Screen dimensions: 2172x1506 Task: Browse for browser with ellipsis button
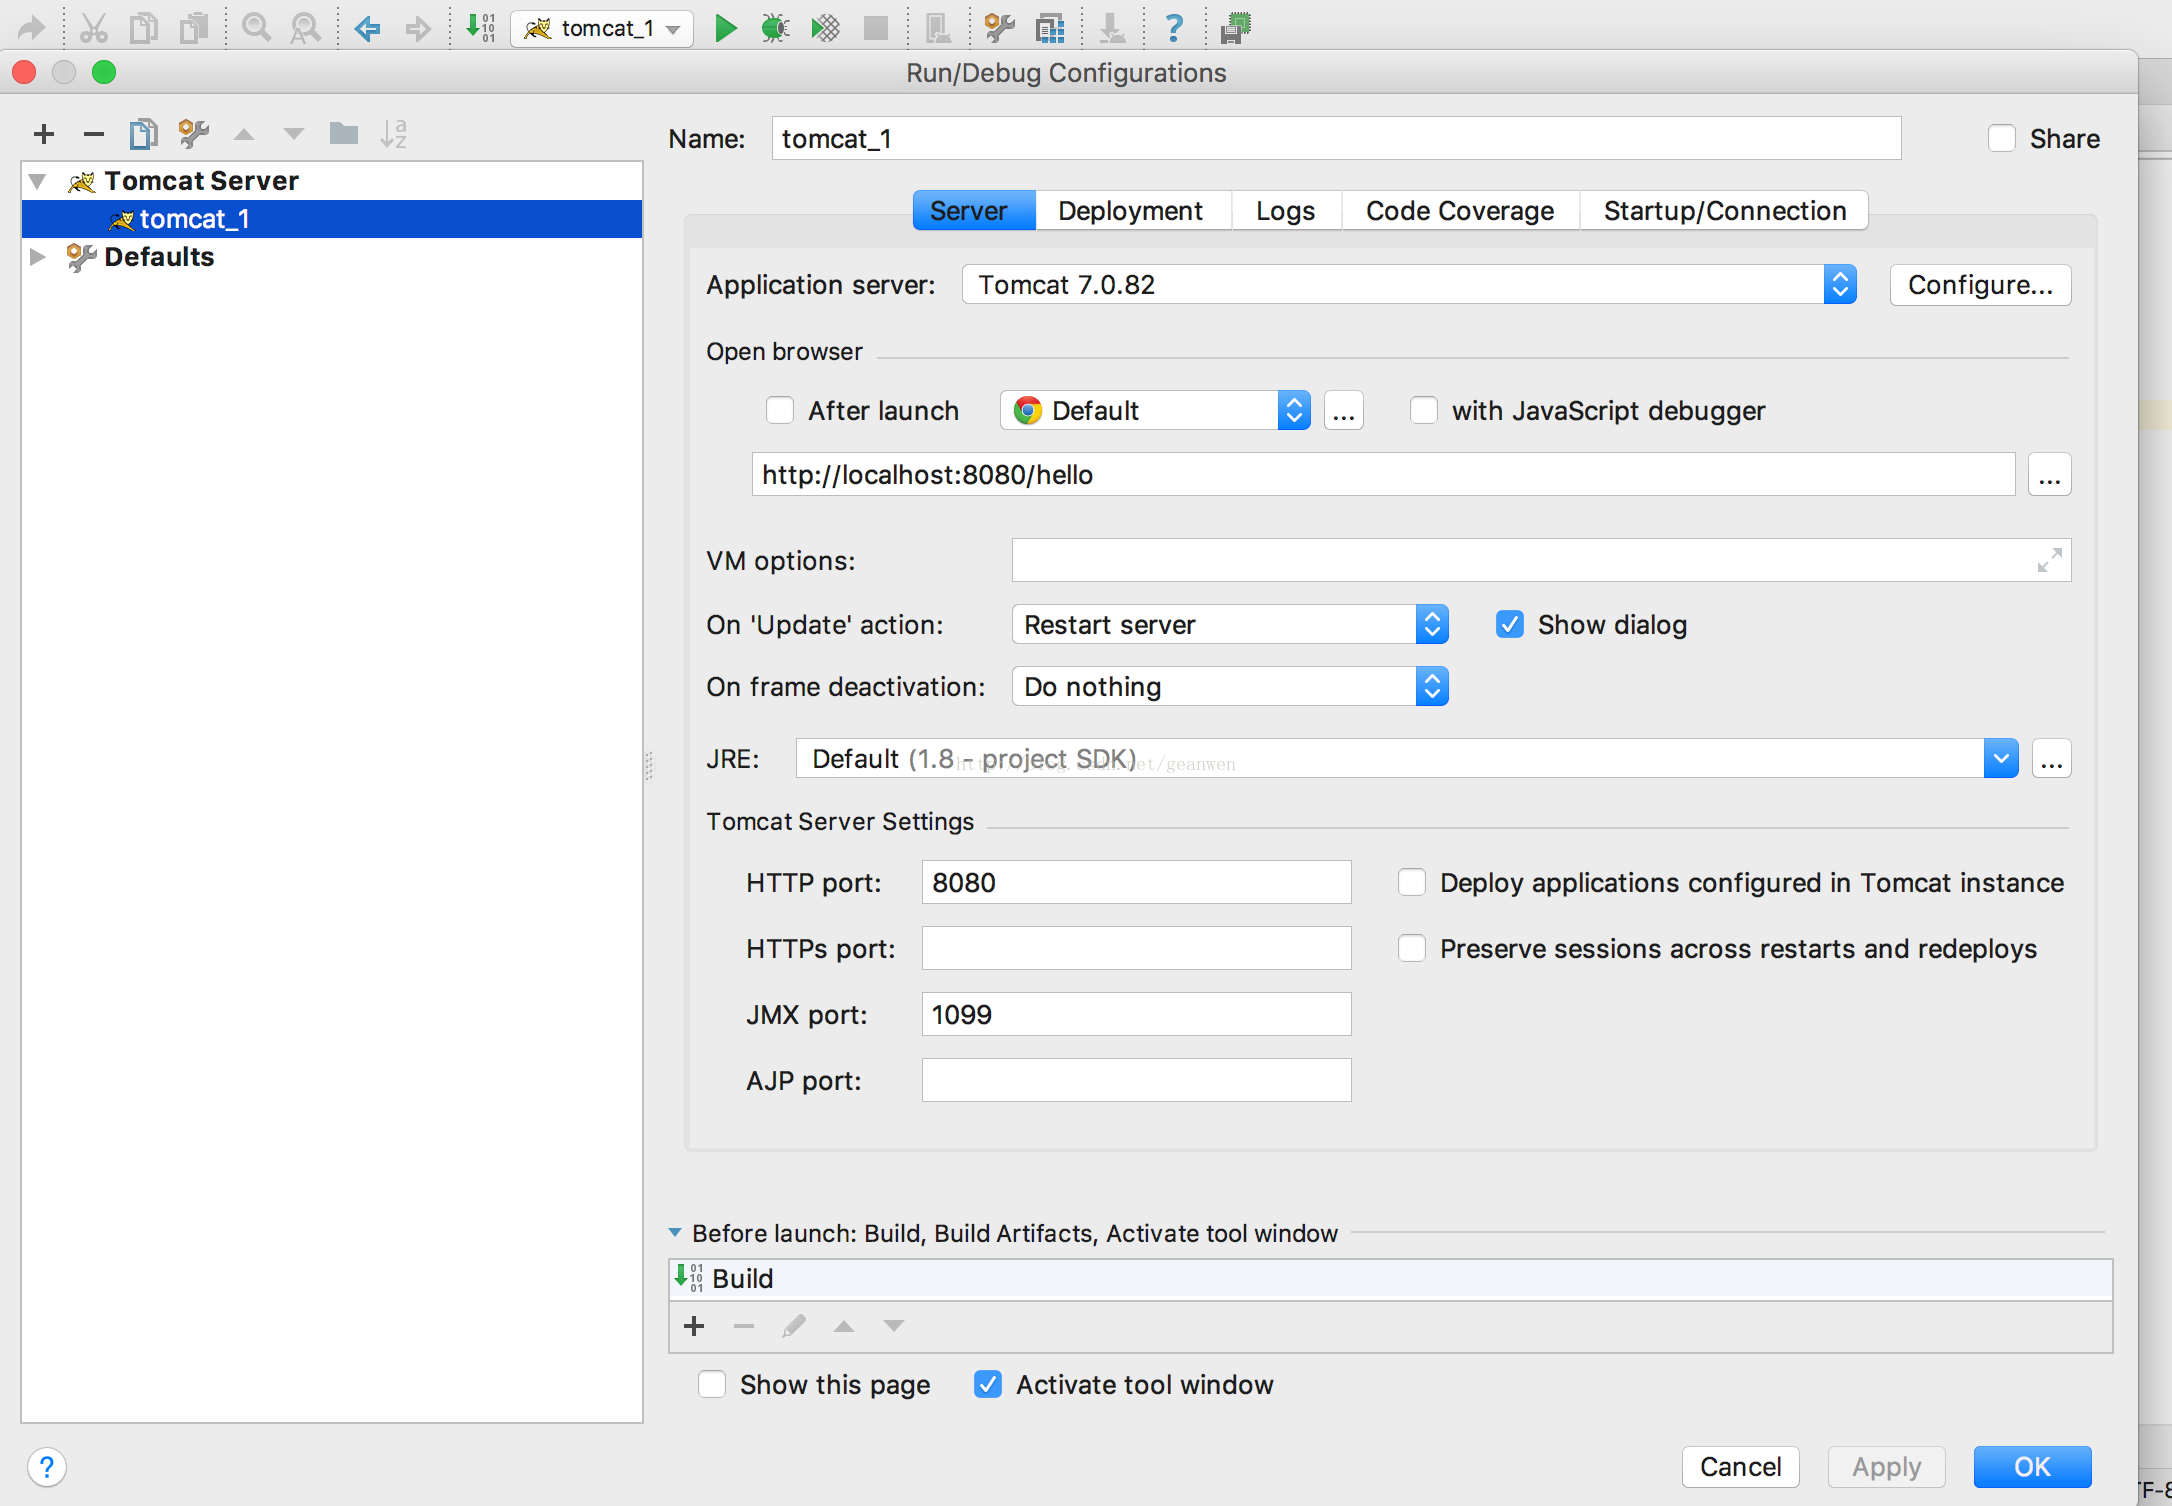pyautogui.click(x=1343, y=410)
